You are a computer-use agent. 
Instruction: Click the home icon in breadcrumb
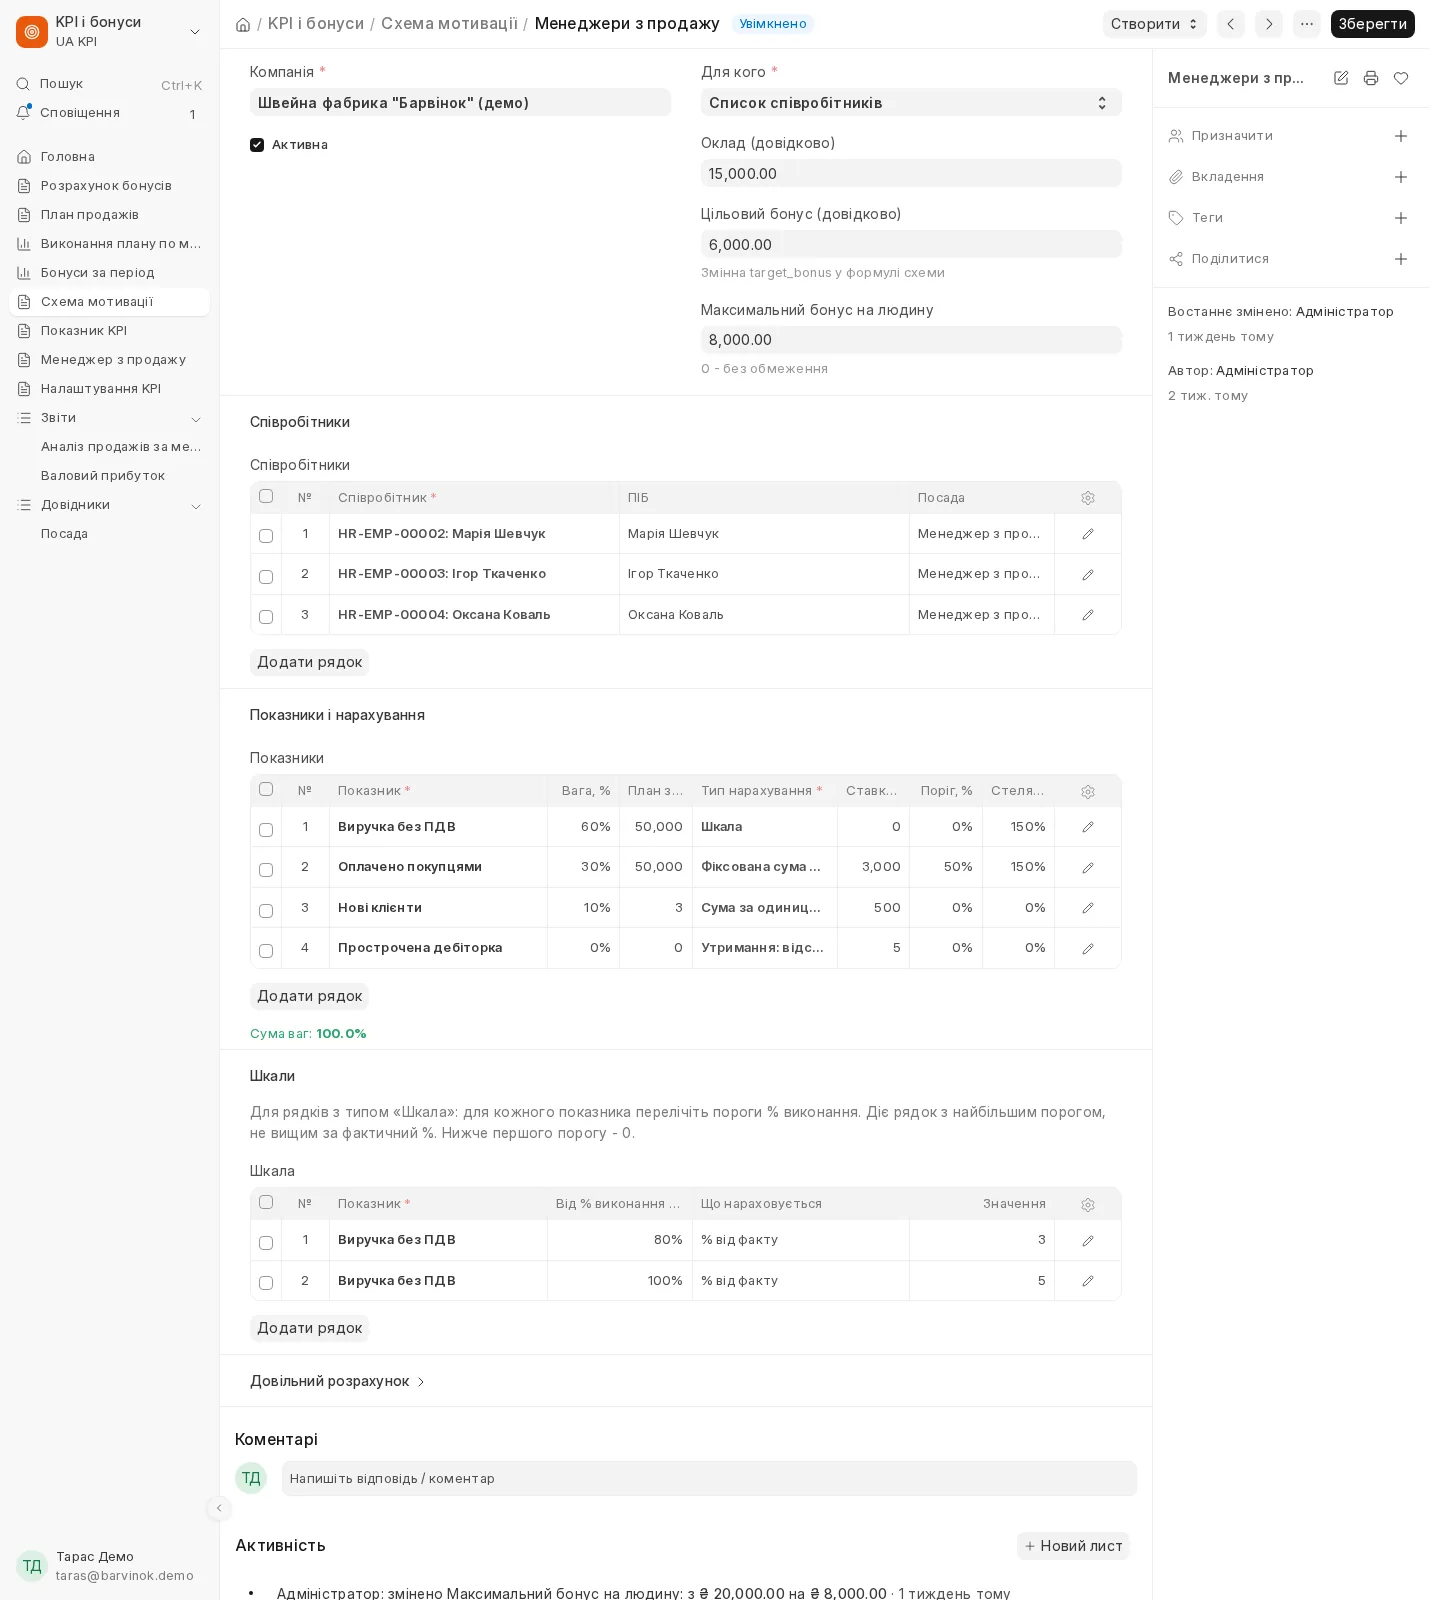[x=243, y=24]
